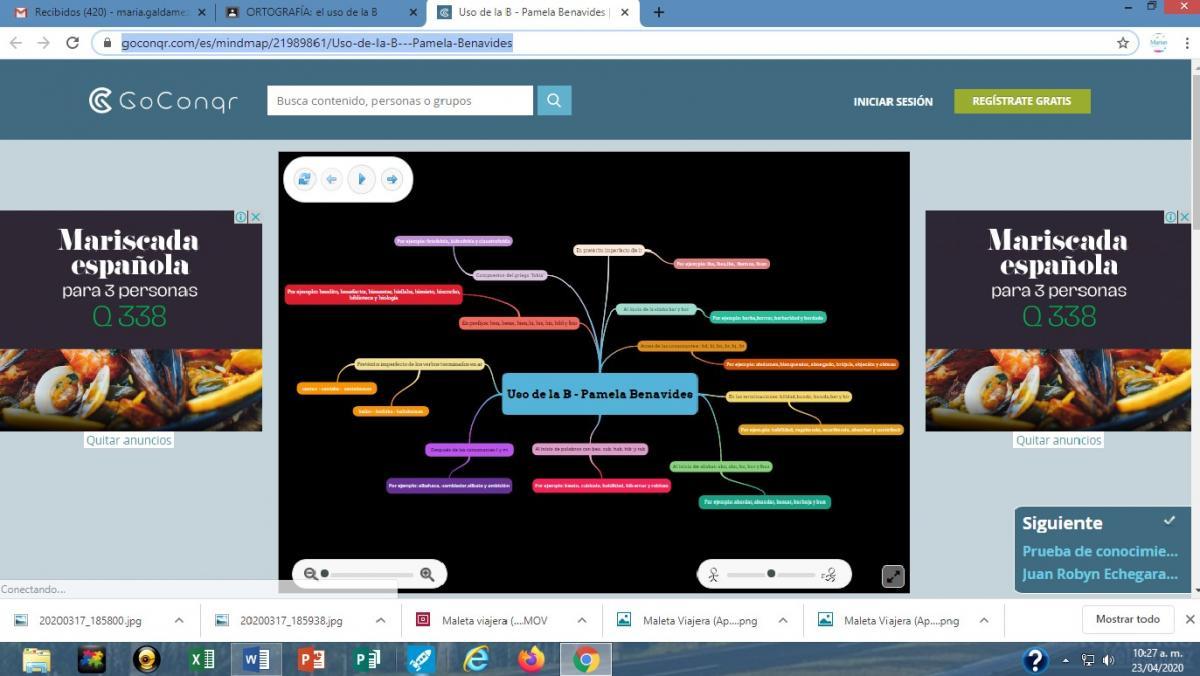Click INICIAR SESIÓN link
The image size is (1200, 676).
click(893, 101)
